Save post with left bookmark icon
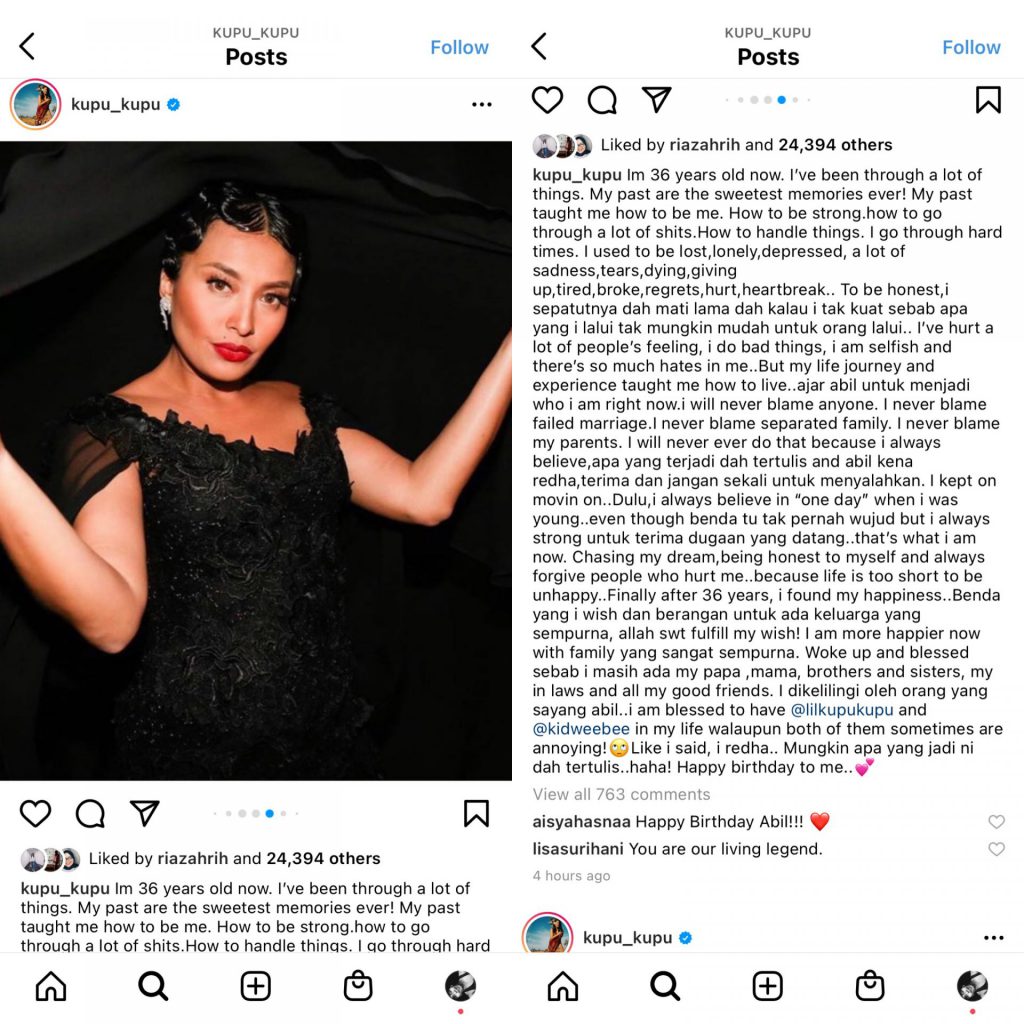This screenshot has height=1024, width=1024. [476, 813]
